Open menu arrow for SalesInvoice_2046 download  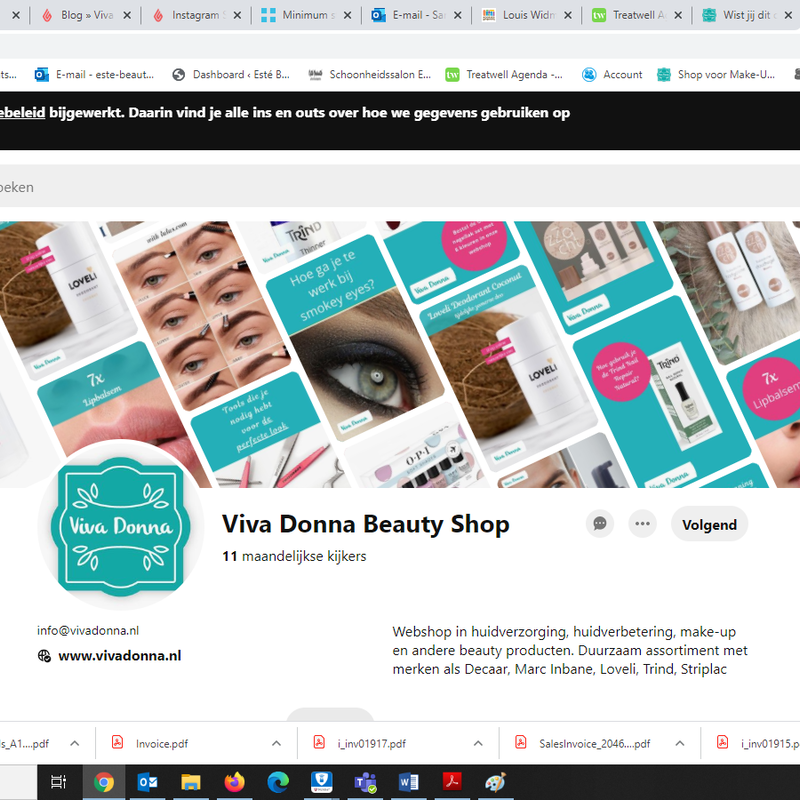(680, 743)
